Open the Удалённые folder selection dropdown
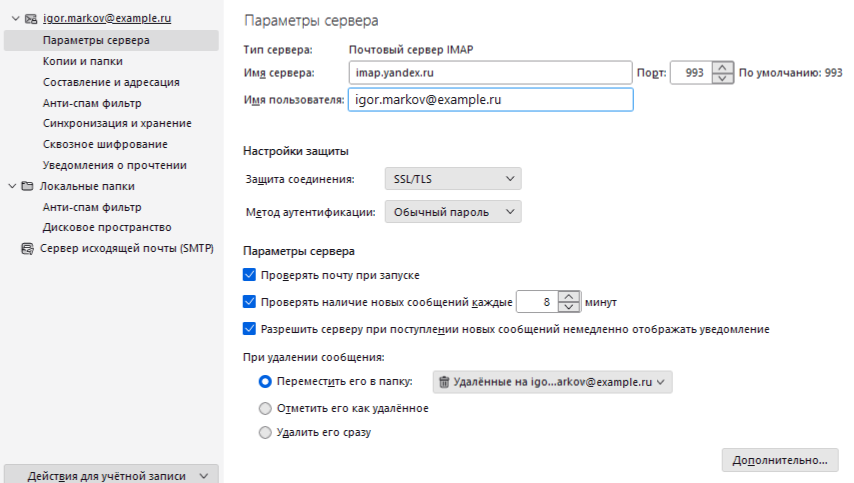Image resolution: width=854 pixels, height=483 pixels. (x=552, y=381)
